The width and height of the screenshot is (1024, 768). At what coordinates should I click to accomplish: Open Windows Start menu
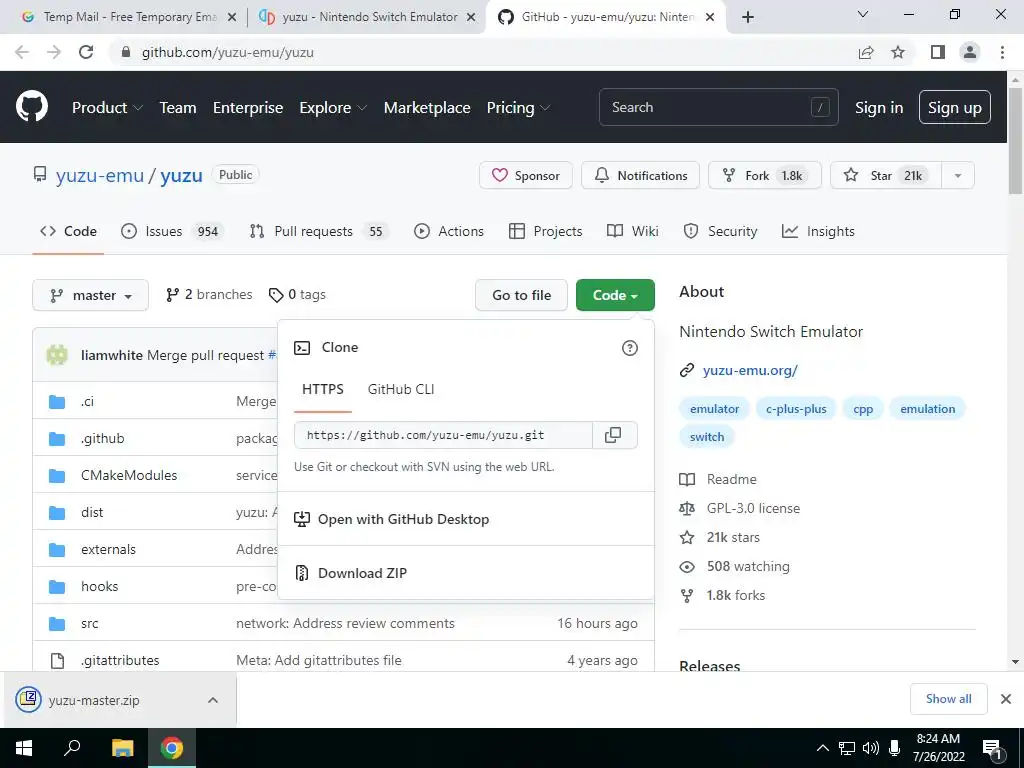(24, 748)
